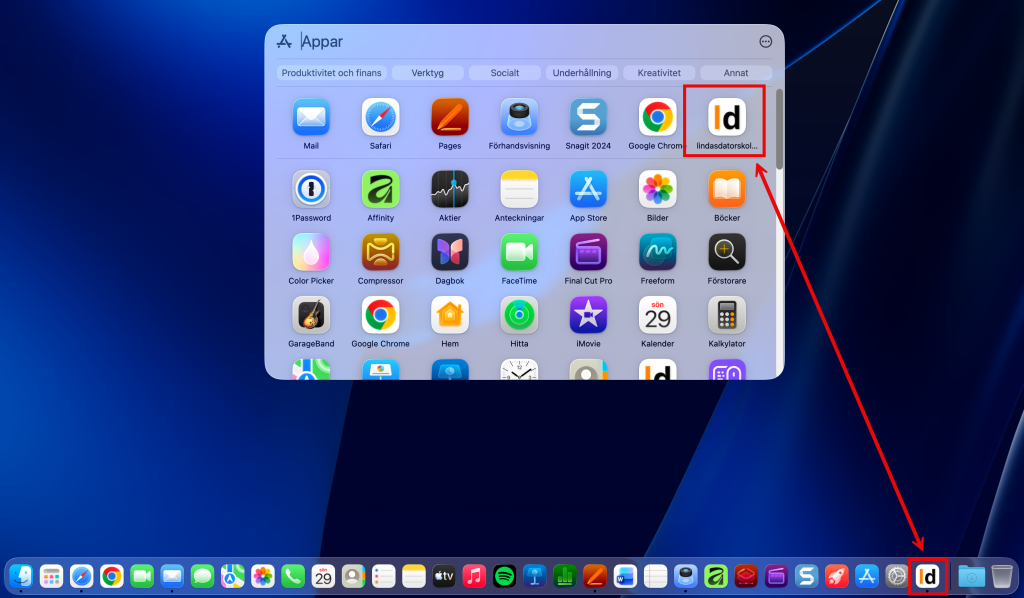Image resolution: width=1024 pixels, height=598 pixels.
Task: Launch Microsoft Word from the Dock
Action: point(625,576)
